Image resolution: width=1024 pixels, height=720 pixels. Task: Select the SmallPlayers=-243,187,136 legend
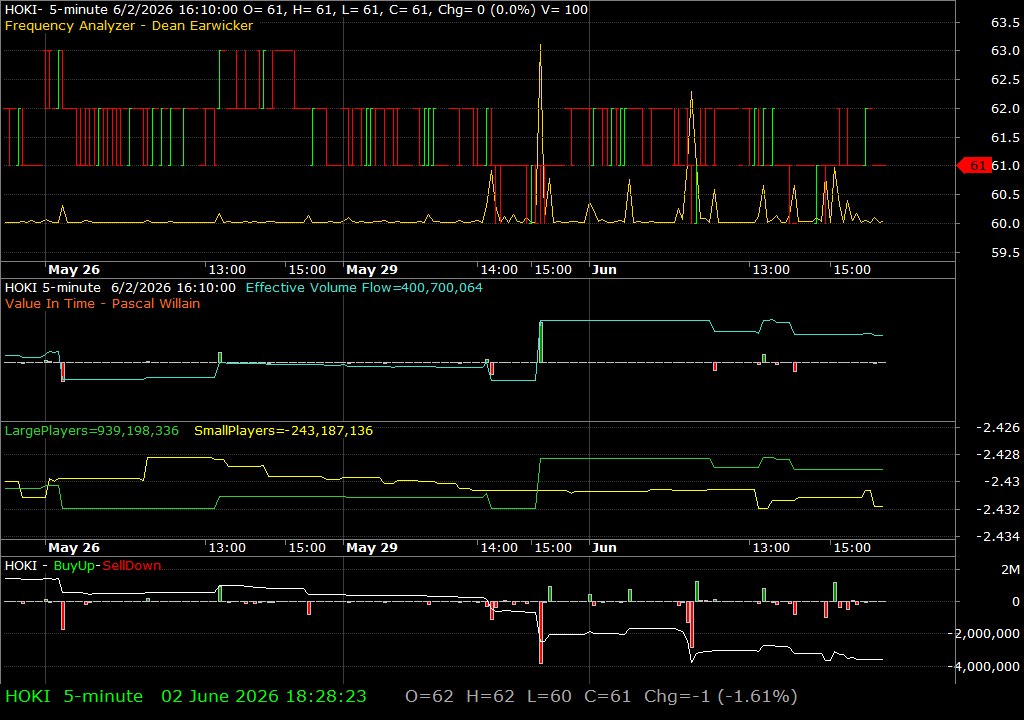point(283,431)
